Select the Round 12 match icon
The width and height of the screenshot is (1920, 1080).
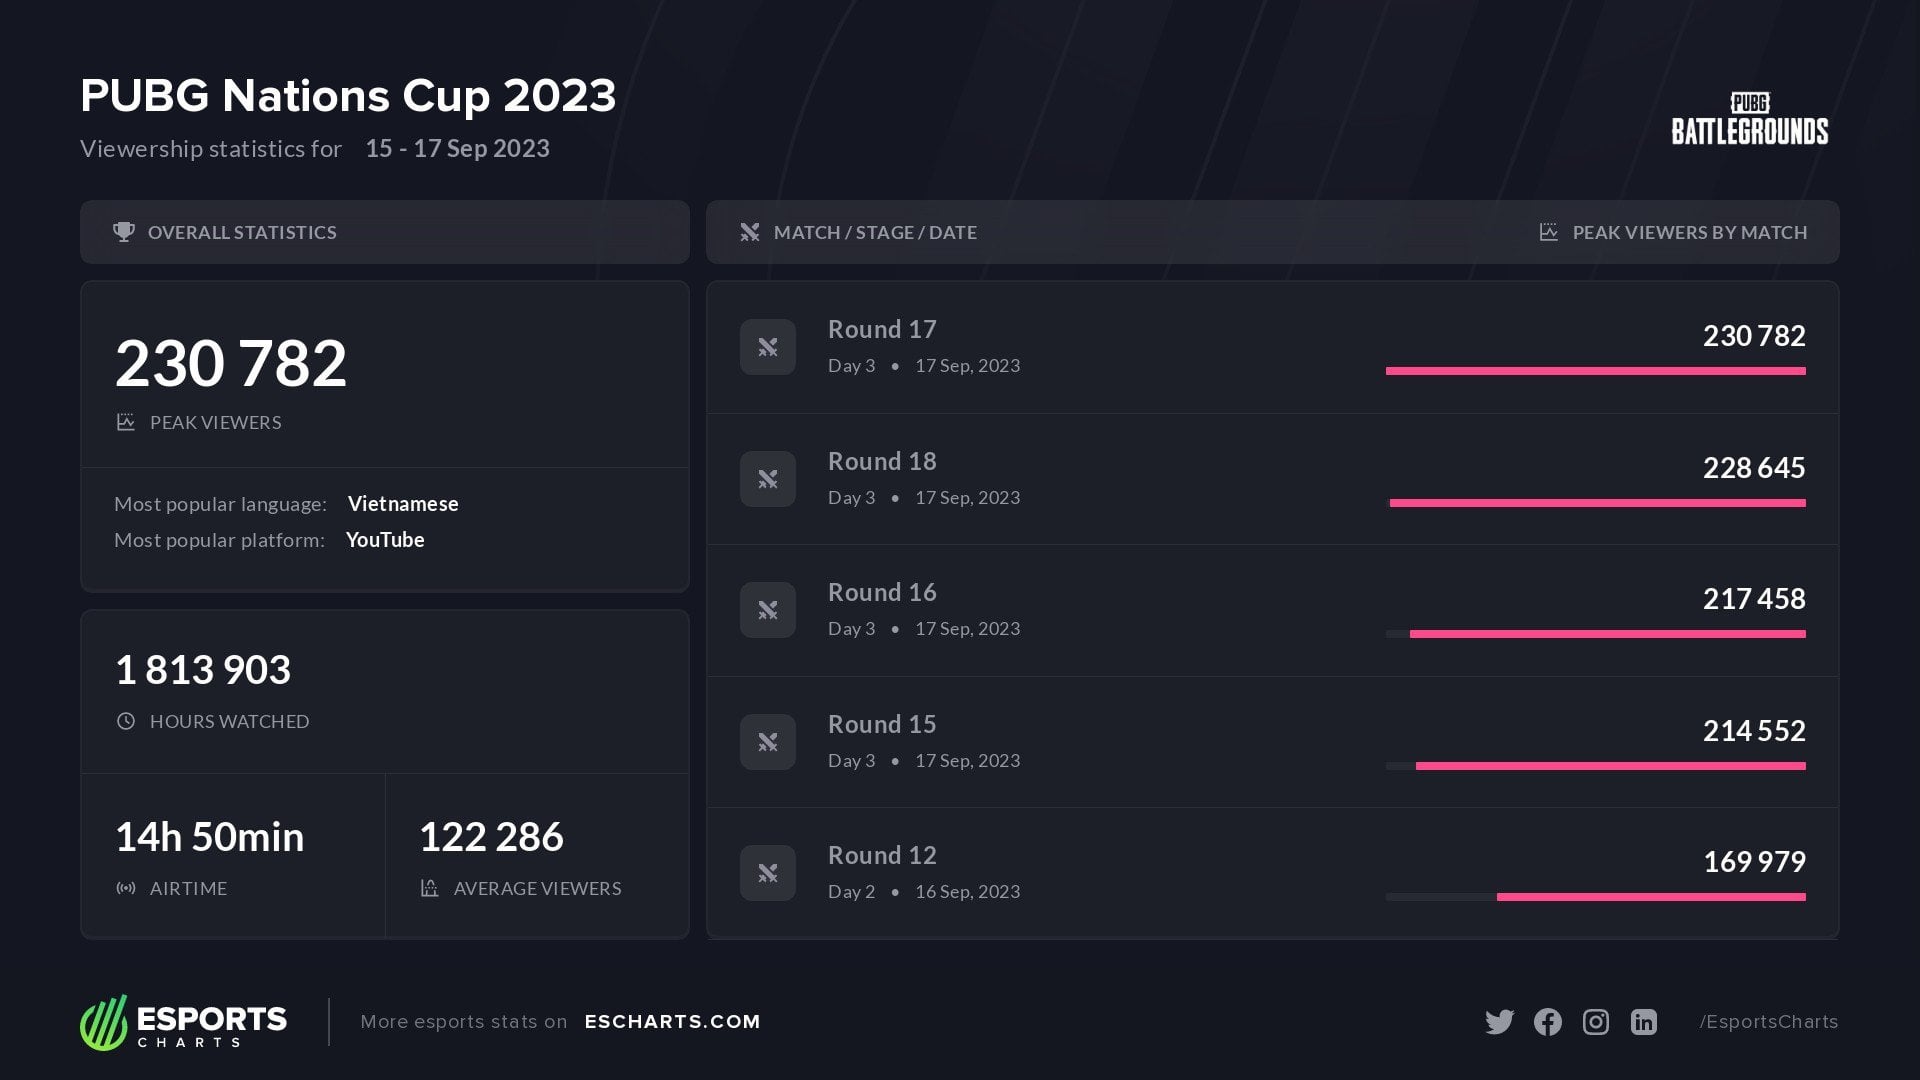[x=768, y=873]
